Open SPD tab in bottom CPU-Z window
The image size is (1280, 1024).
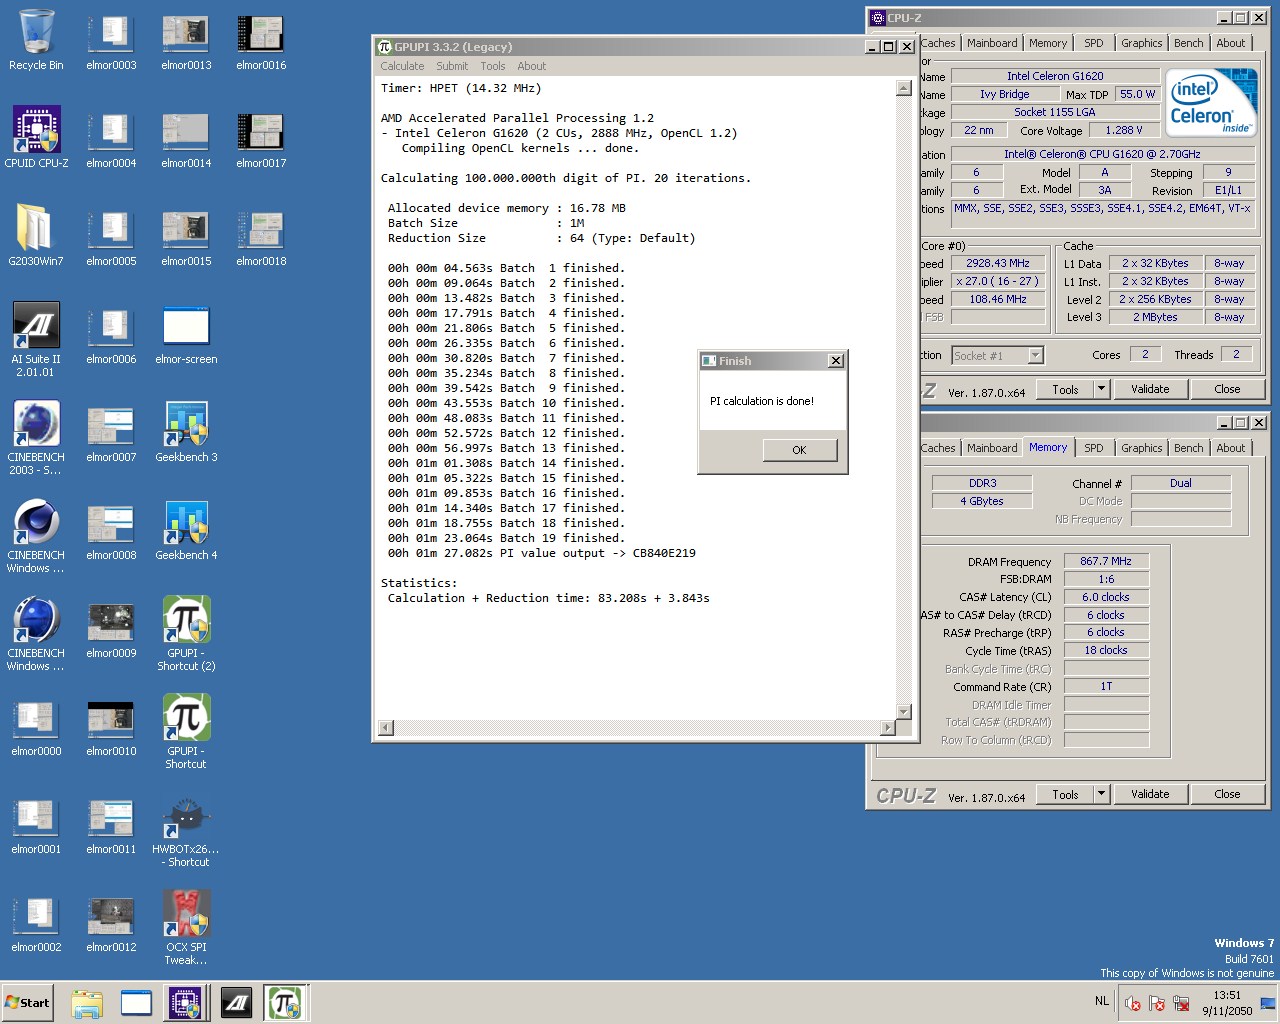[x=1094, y=448]
